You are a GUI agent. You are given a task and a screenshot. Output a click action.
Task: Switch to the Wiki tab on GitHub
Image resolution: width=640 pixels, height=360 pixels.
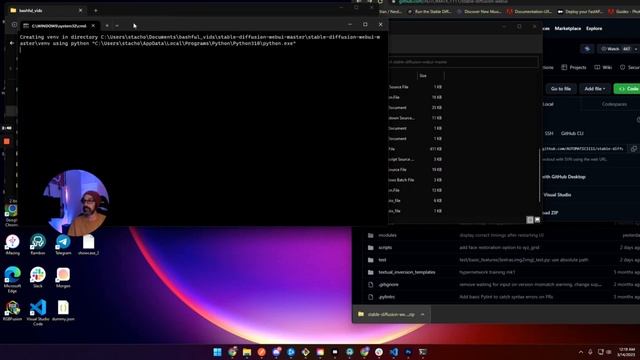click(603, 67)
